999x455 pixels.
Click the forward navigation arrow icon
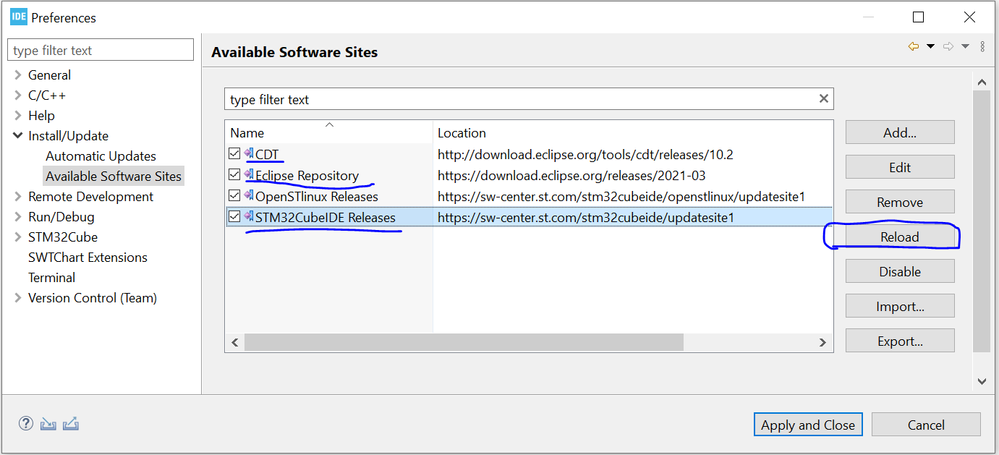[948, 47]
